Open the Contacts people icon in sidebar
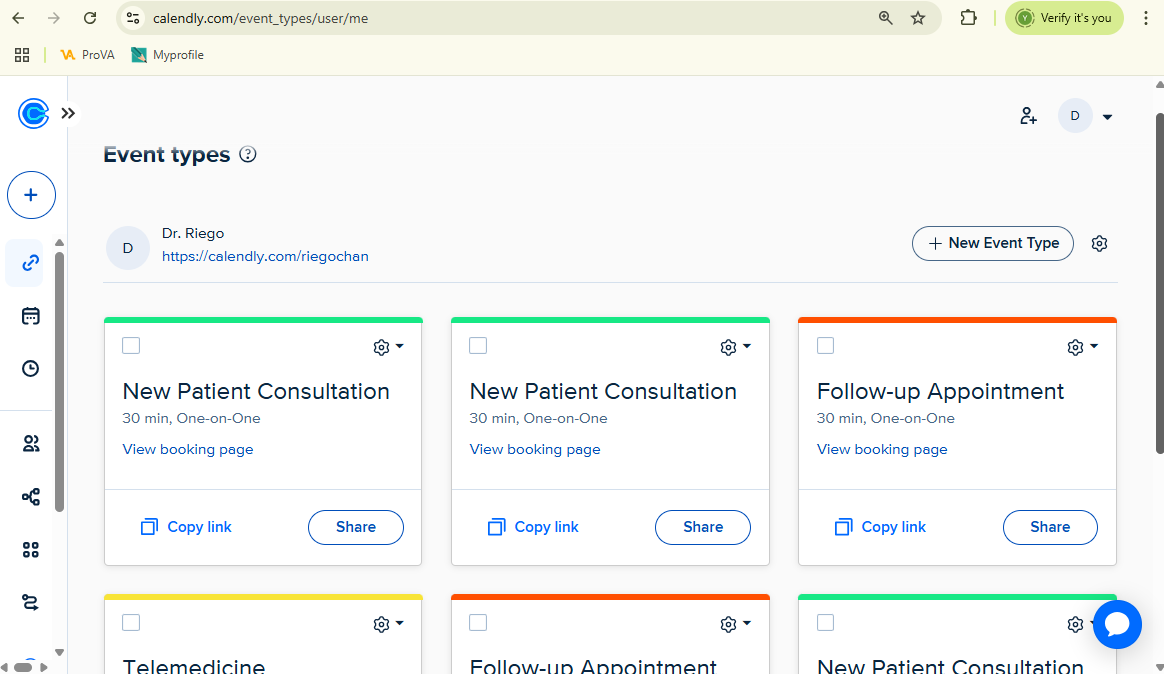 pos(31,444)
